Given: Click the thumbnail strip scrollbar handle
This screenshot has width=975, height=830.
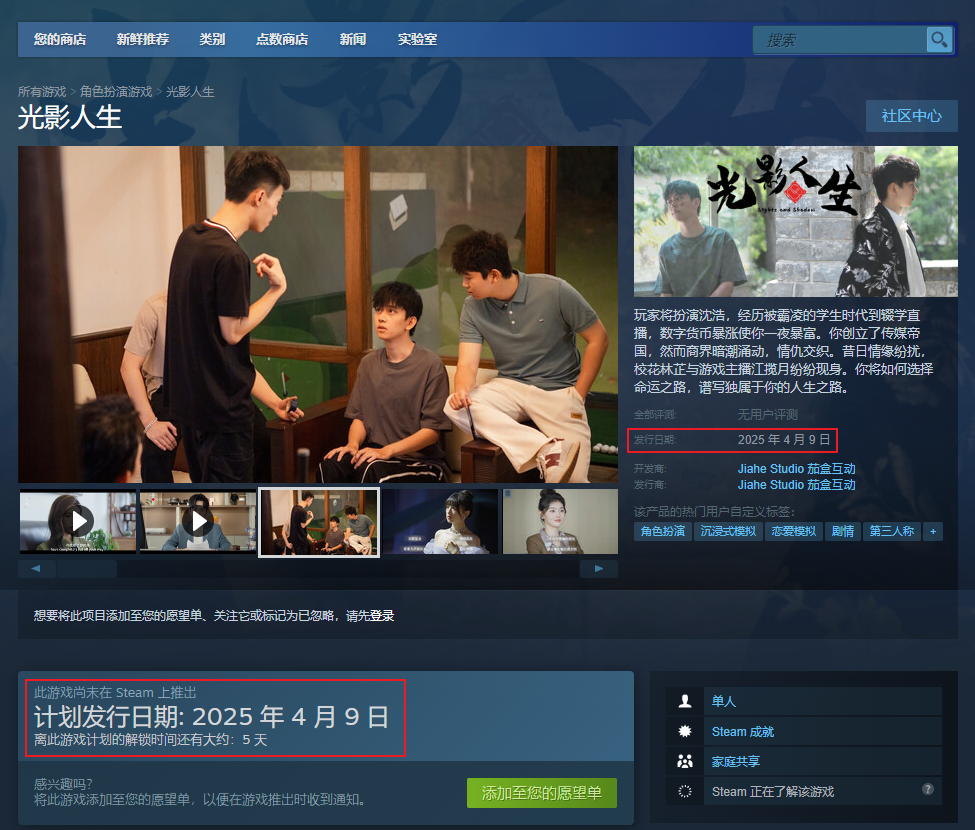Looking at the screenshot, I should [x=86, y=568].
